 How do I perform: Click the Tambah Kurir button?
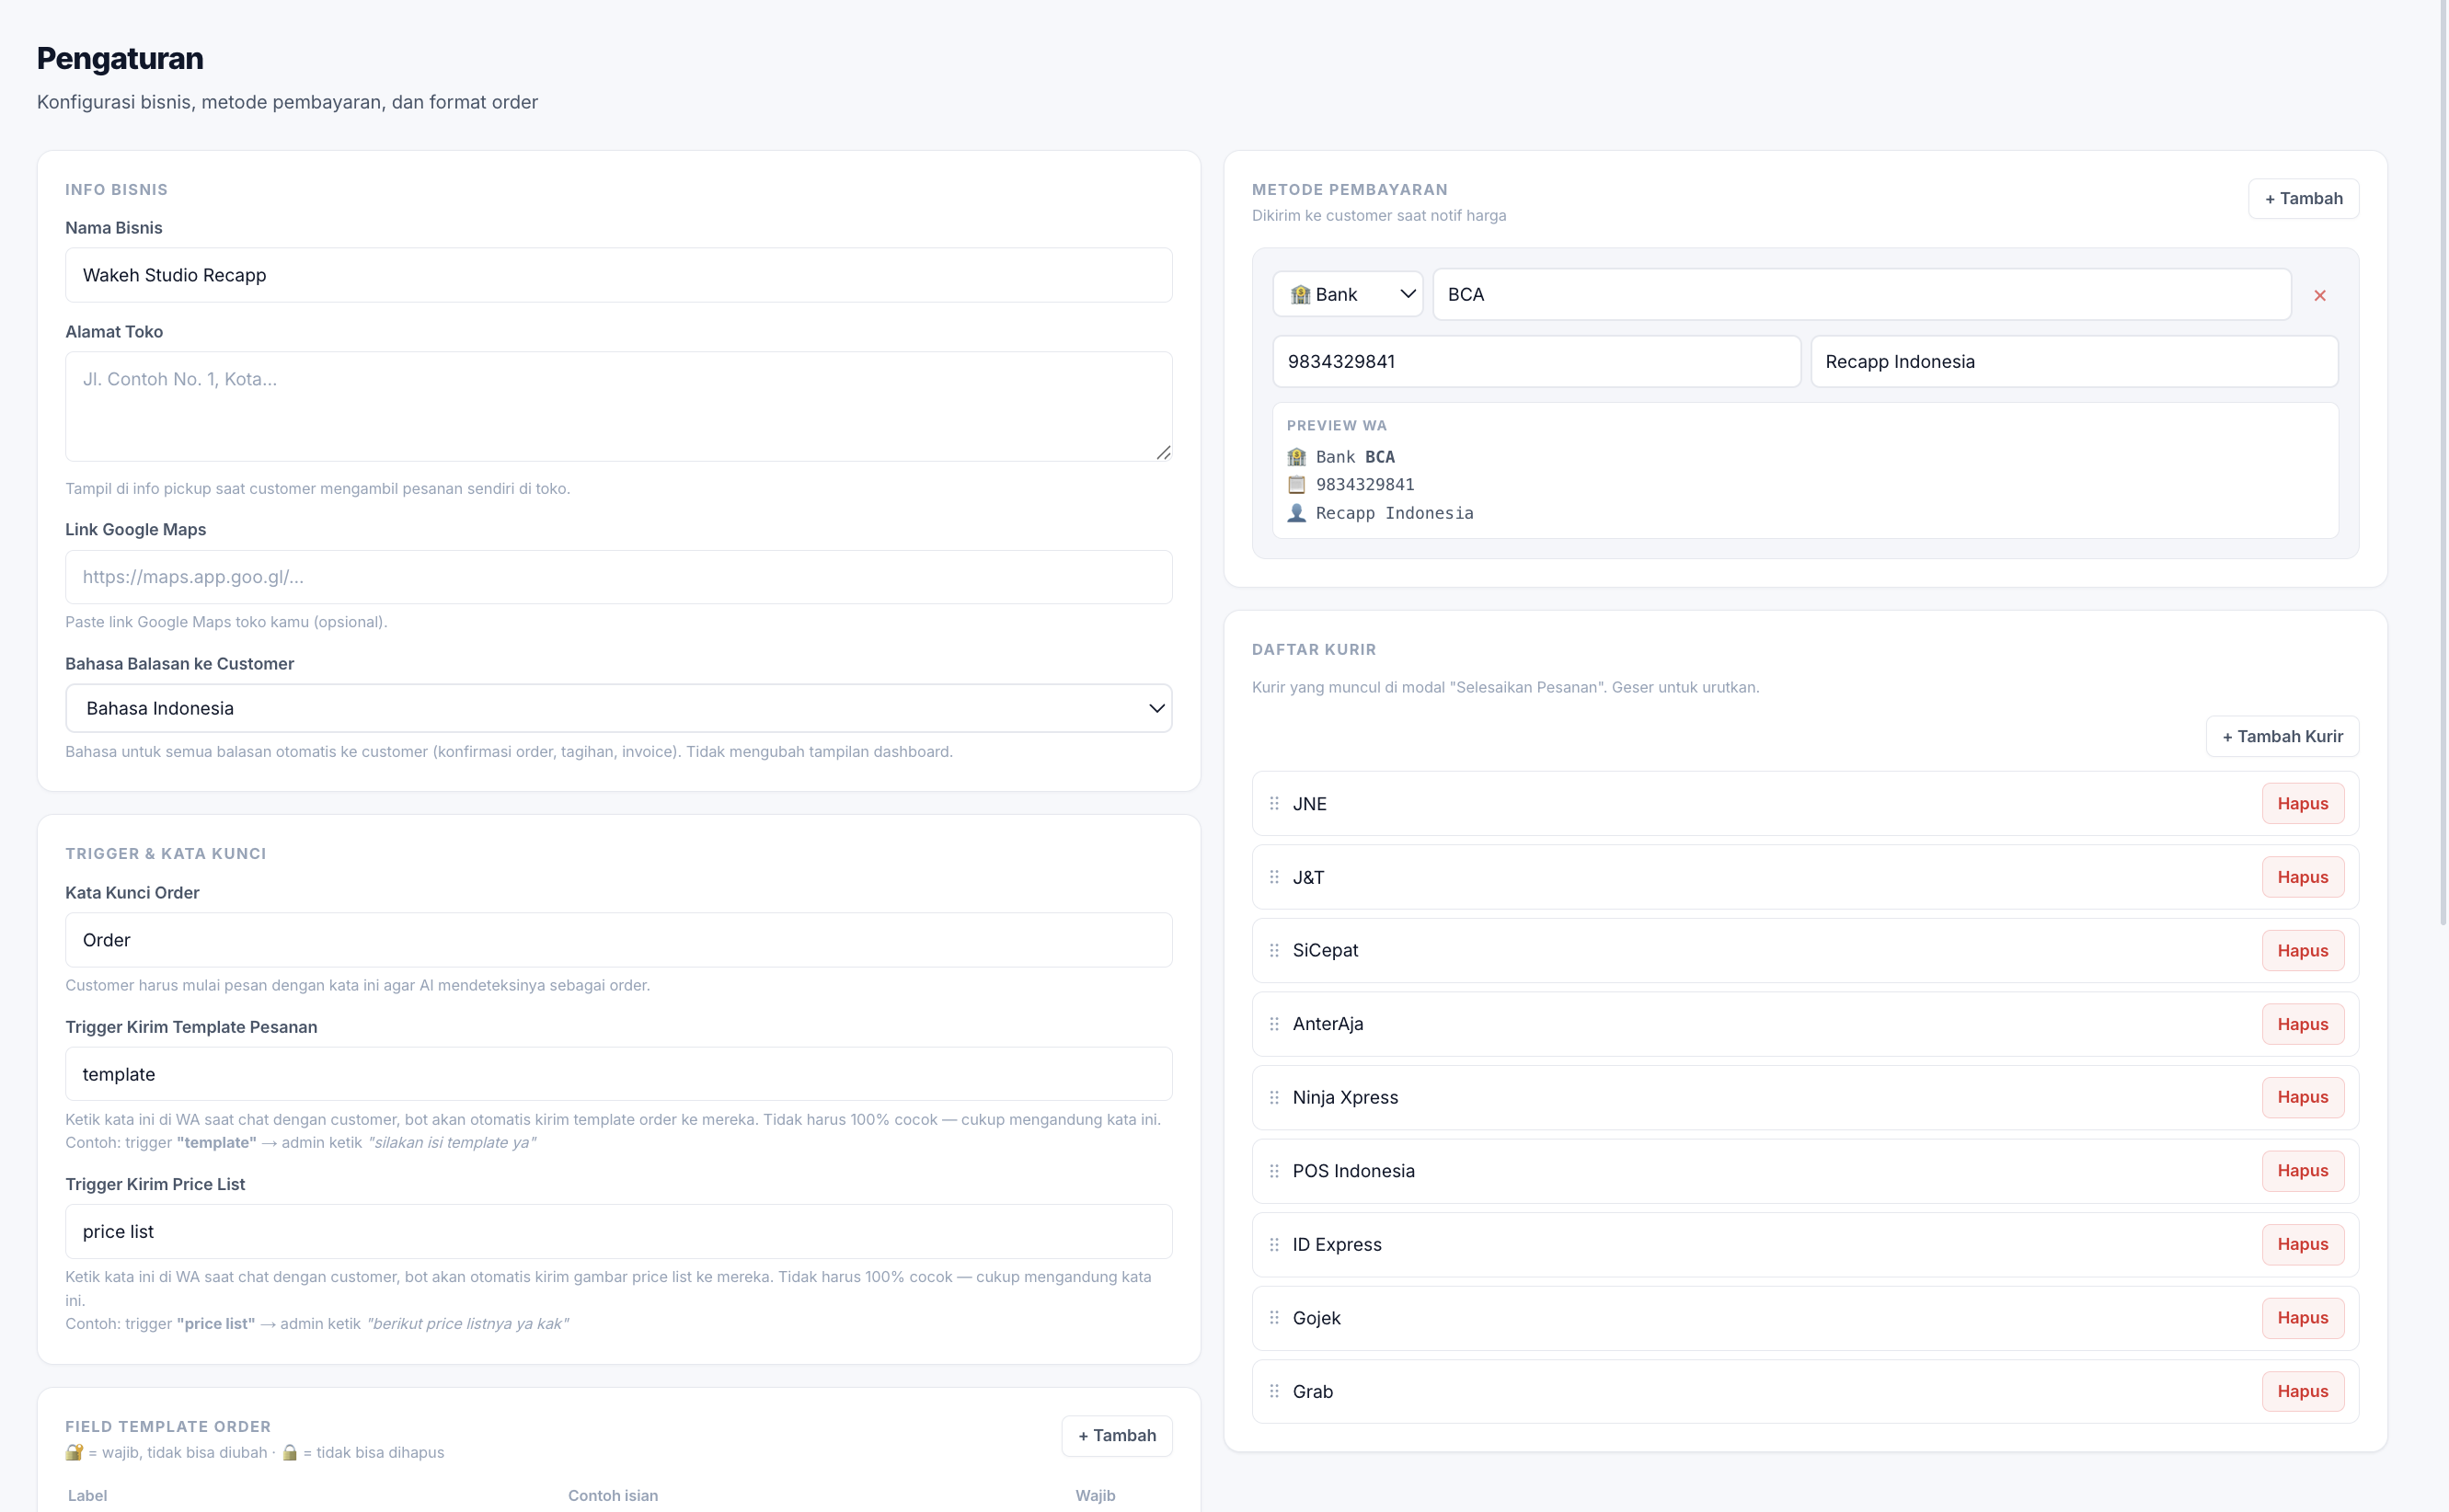[x=2282, y=736]
